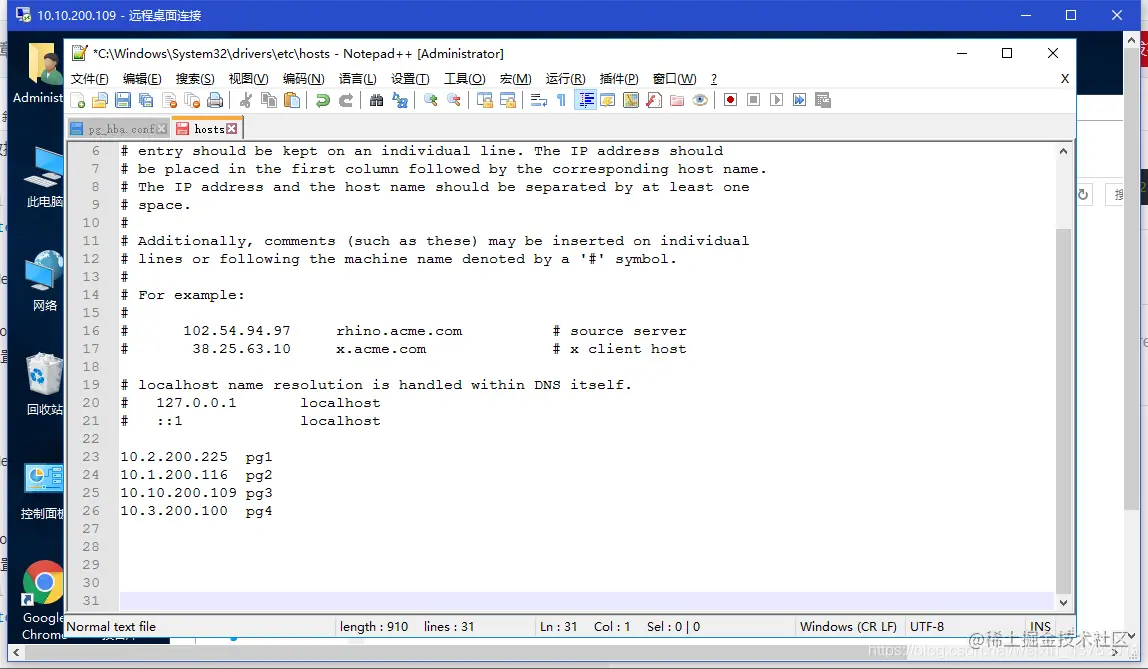Save the hosts file with the floppy icon

click(x=123, y=100)
